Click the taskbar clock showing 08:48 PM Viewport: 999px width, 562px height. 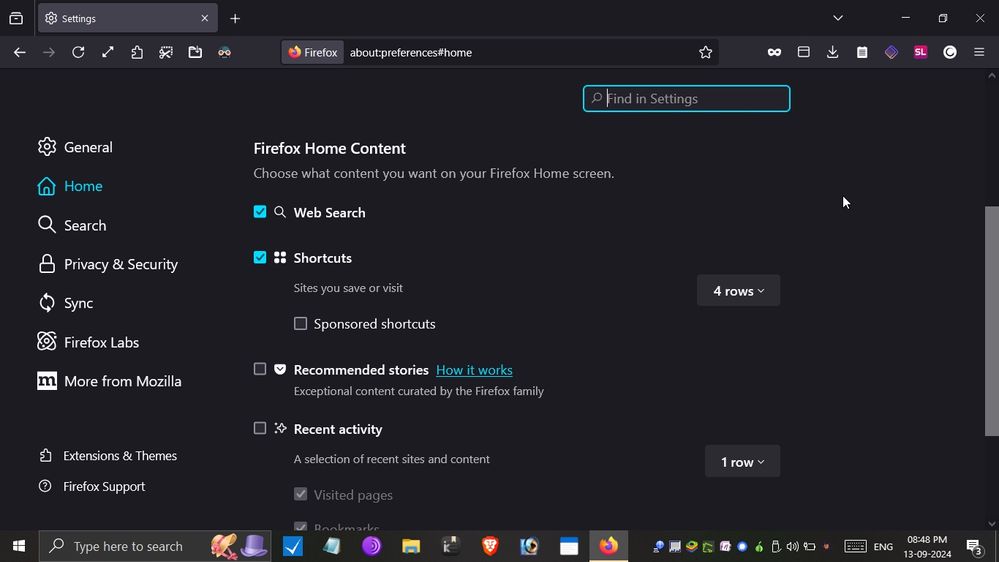(927, 546)
